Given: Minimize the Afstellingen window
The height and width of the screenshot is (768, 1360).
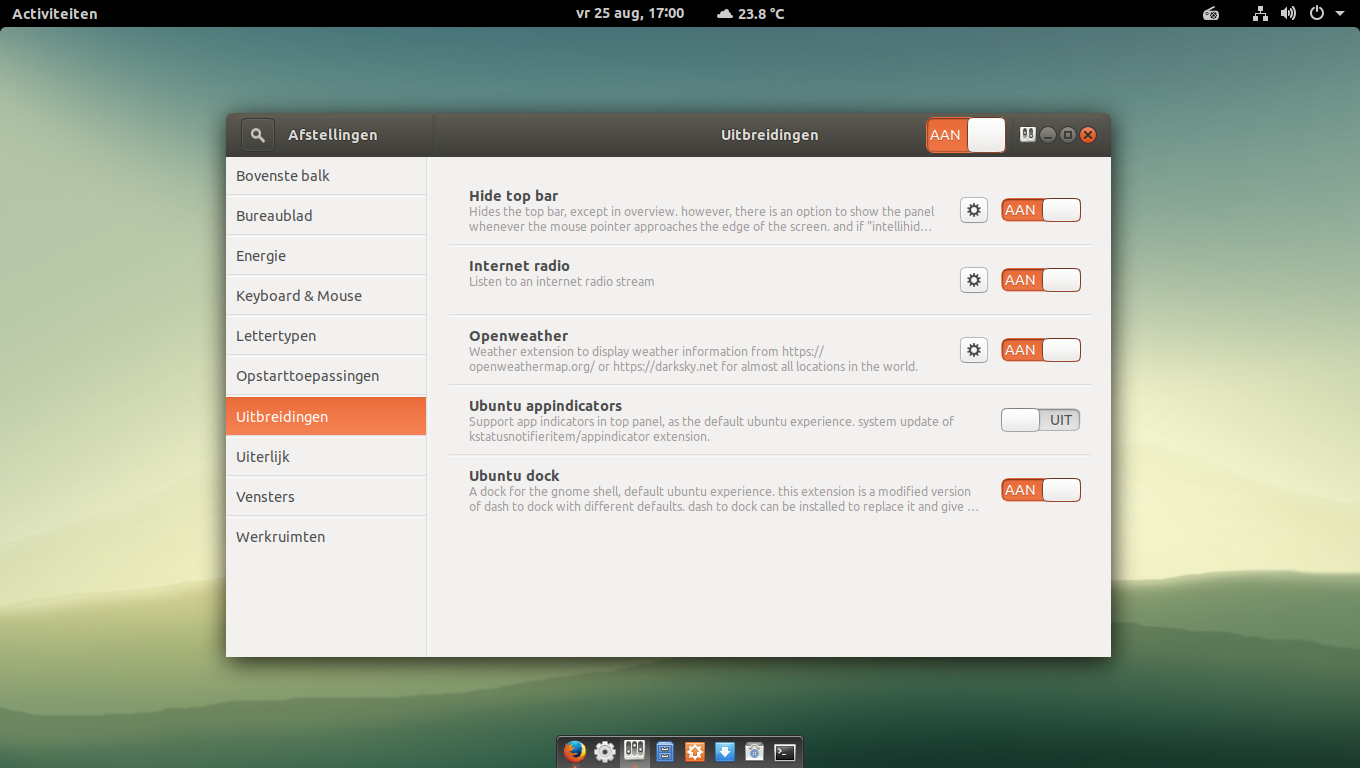Looking at the screenshot, I should click(1048, 135).
